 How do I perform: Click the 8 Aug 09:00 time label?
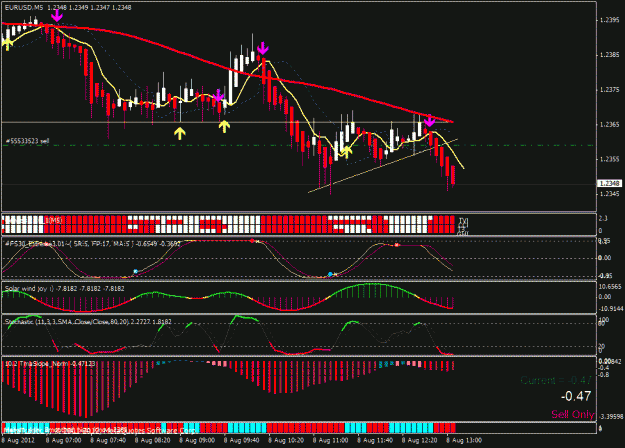click(197, 440)
